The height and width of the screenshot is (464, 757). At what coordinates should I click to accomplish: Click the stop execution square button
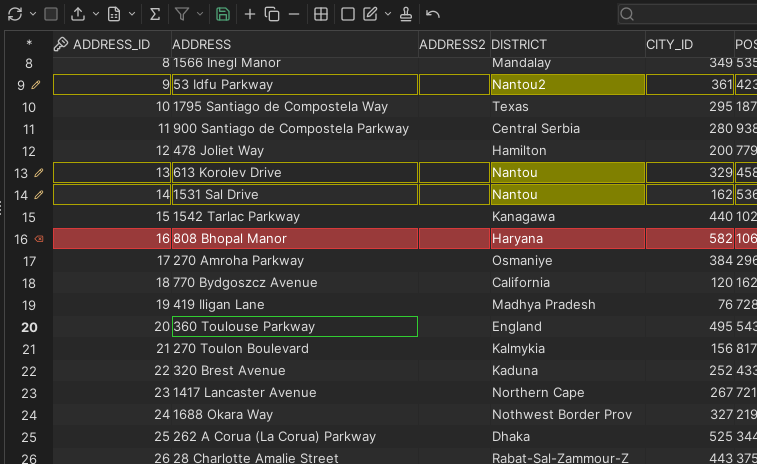coord(51,14)
